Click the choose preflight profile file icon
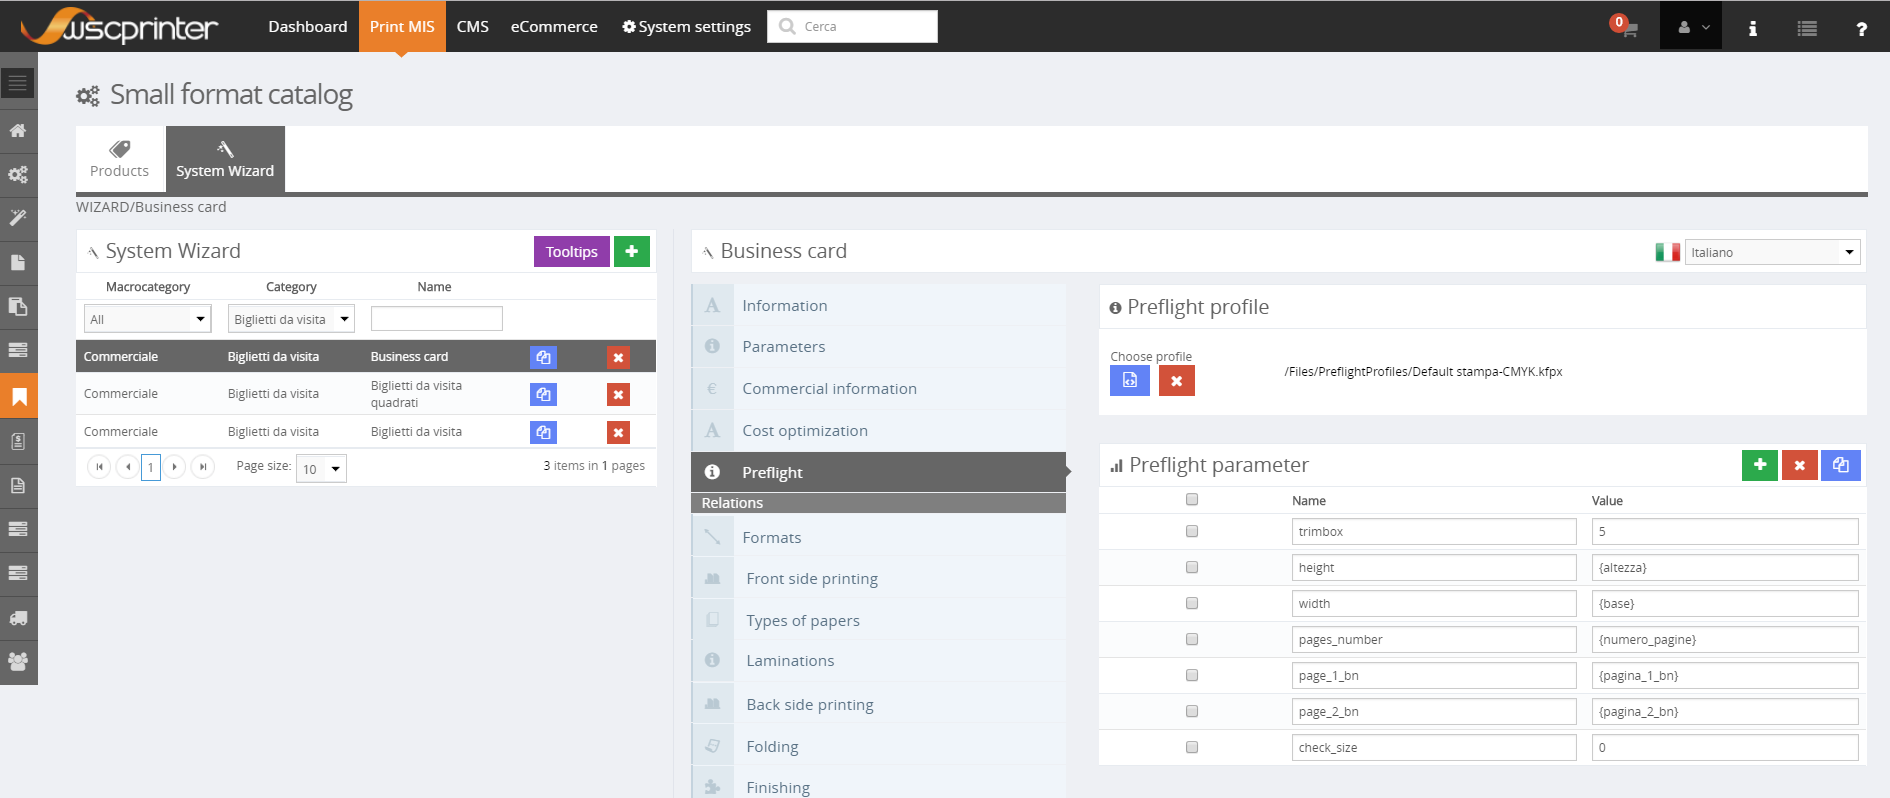The image size is (1890, 798). click(x=1130, y=380)
